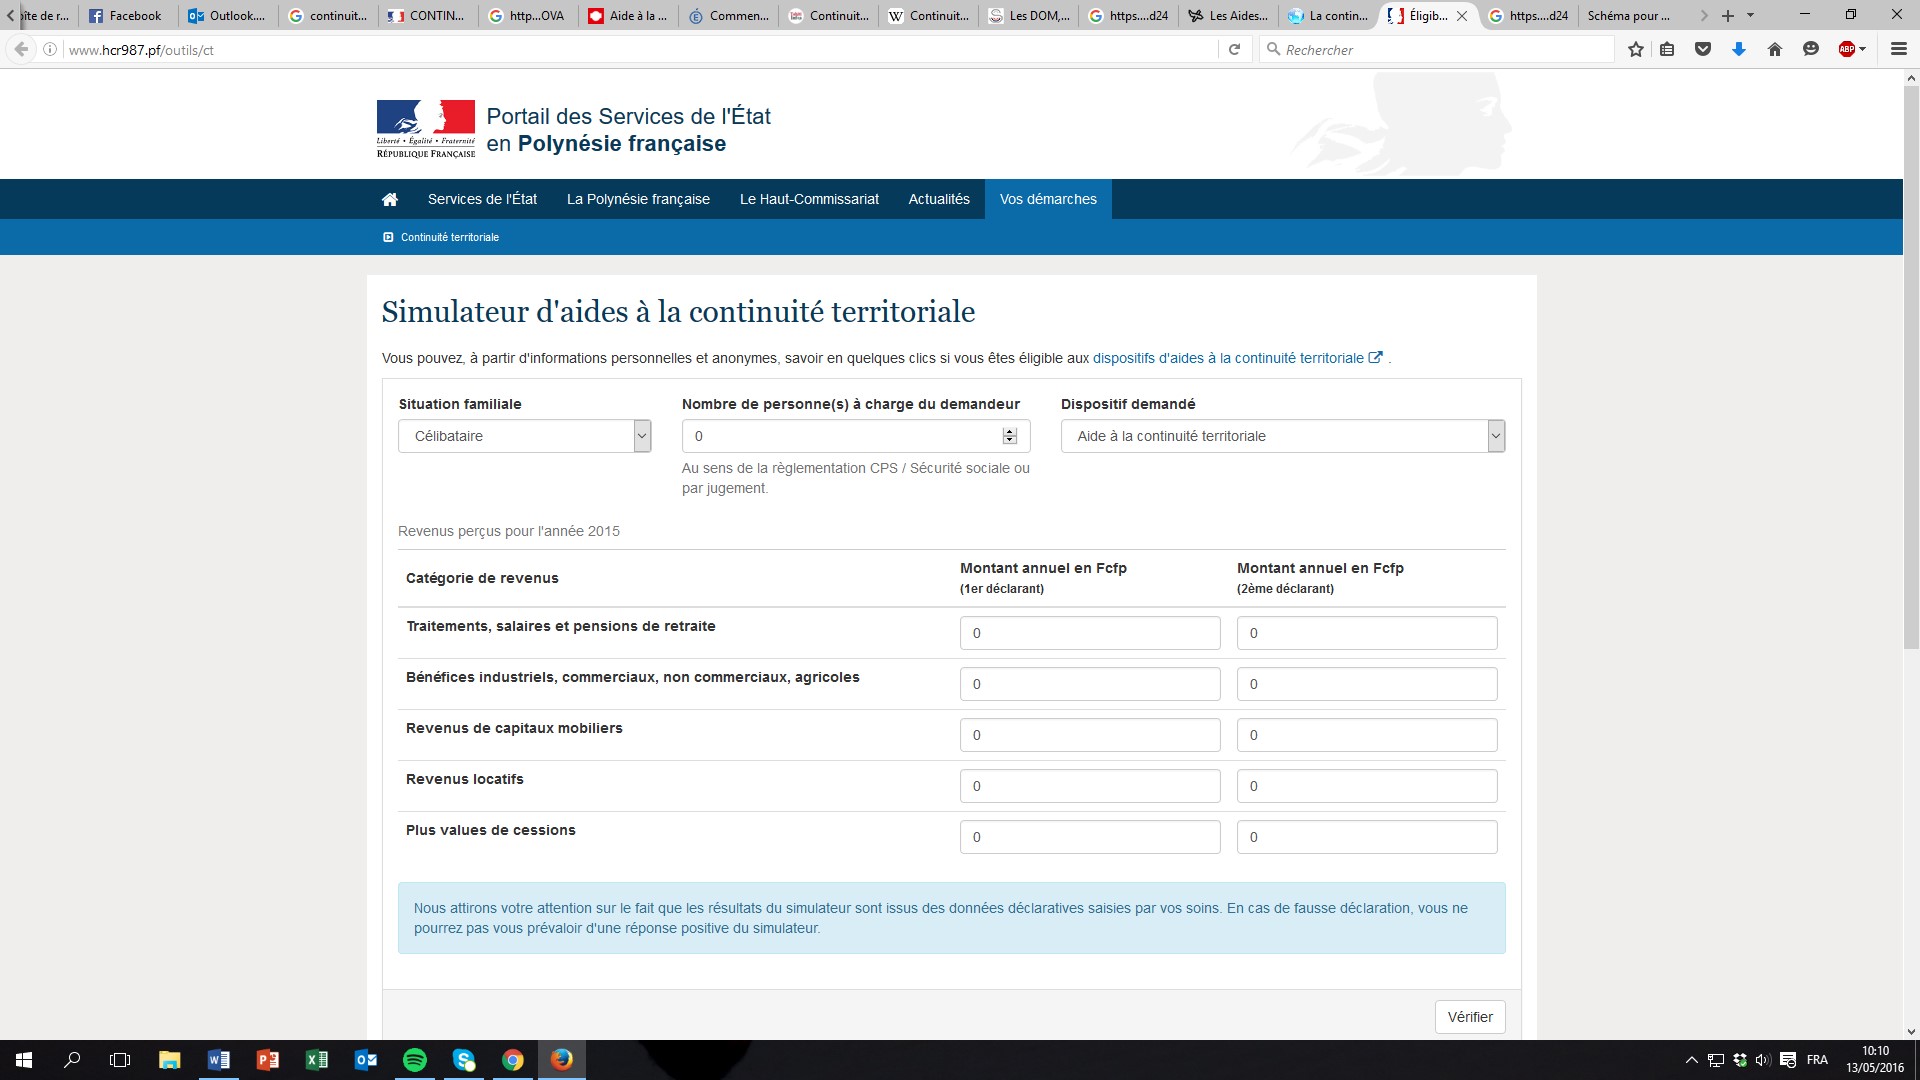
Task: Open Spotify from the taskbar
Action: pos(414,1060)
